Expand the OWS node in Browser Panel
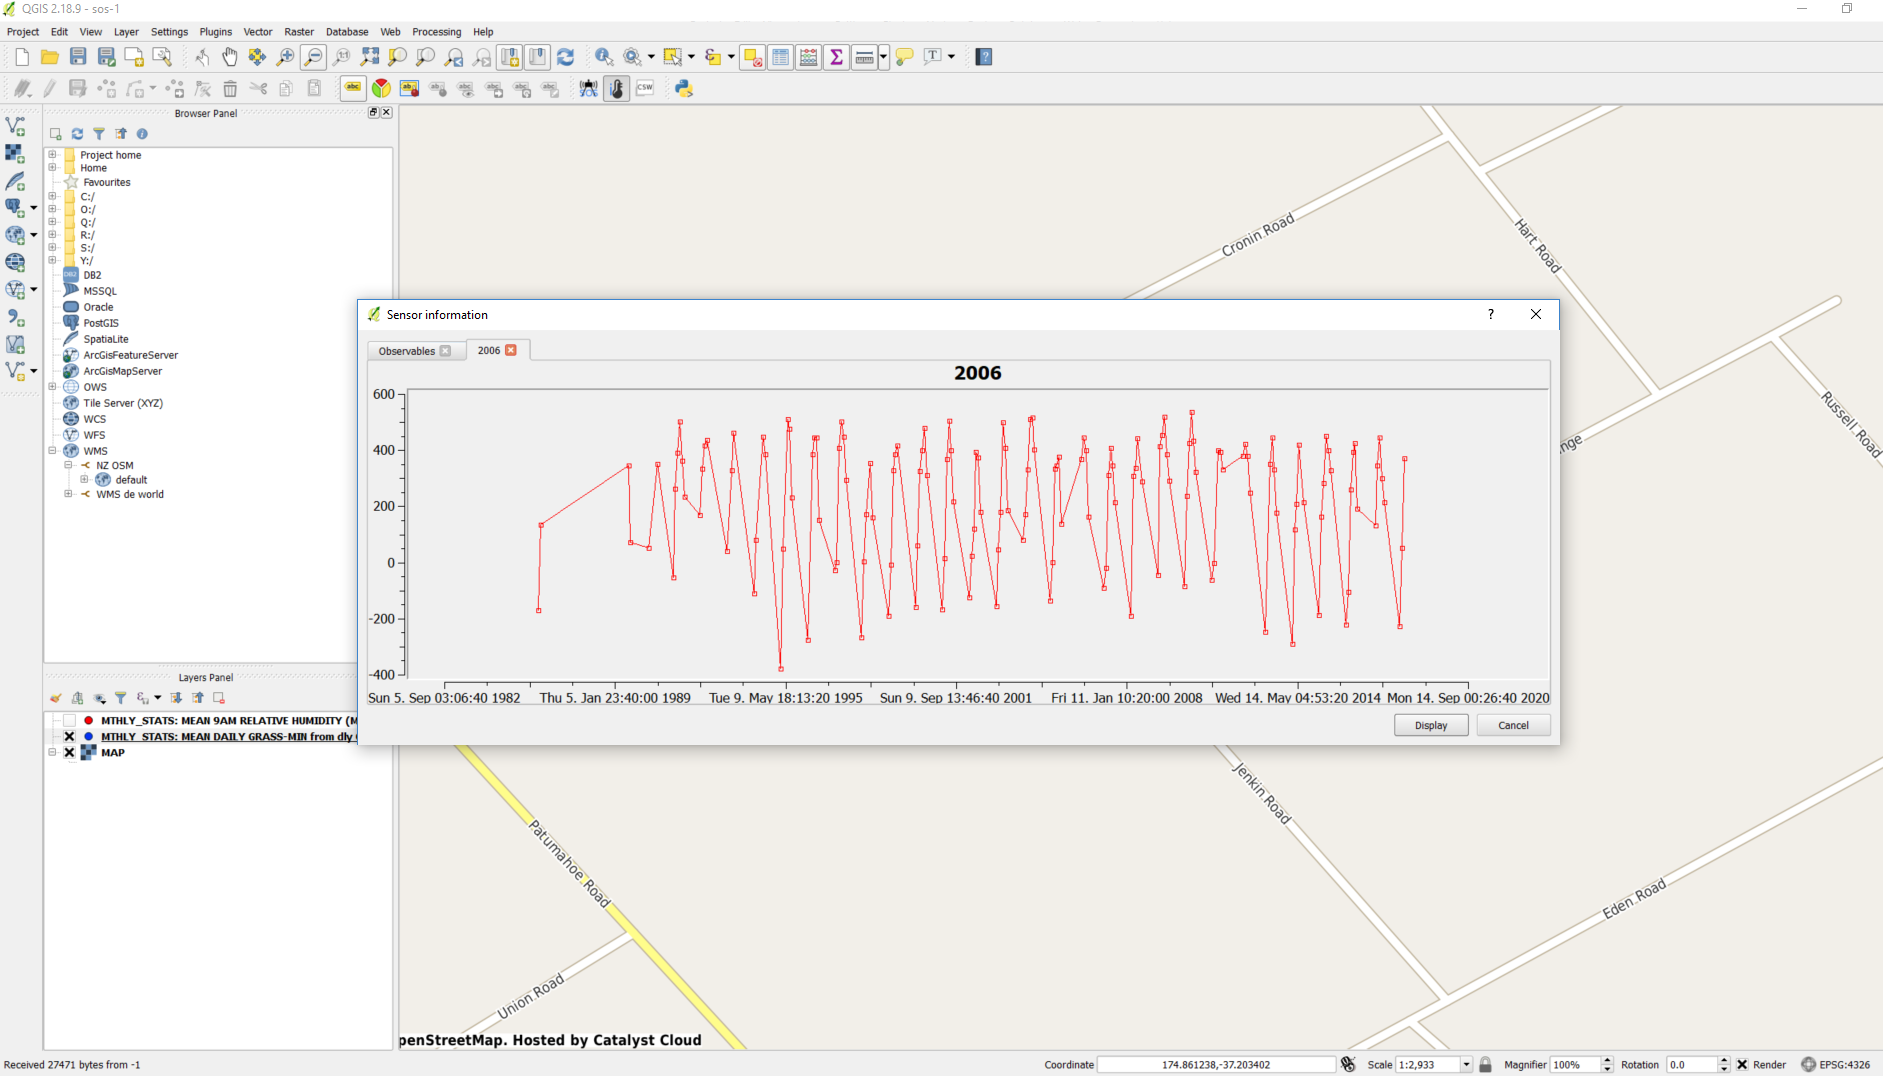Screen dimensions: 1883x1076 pos(52,387)
